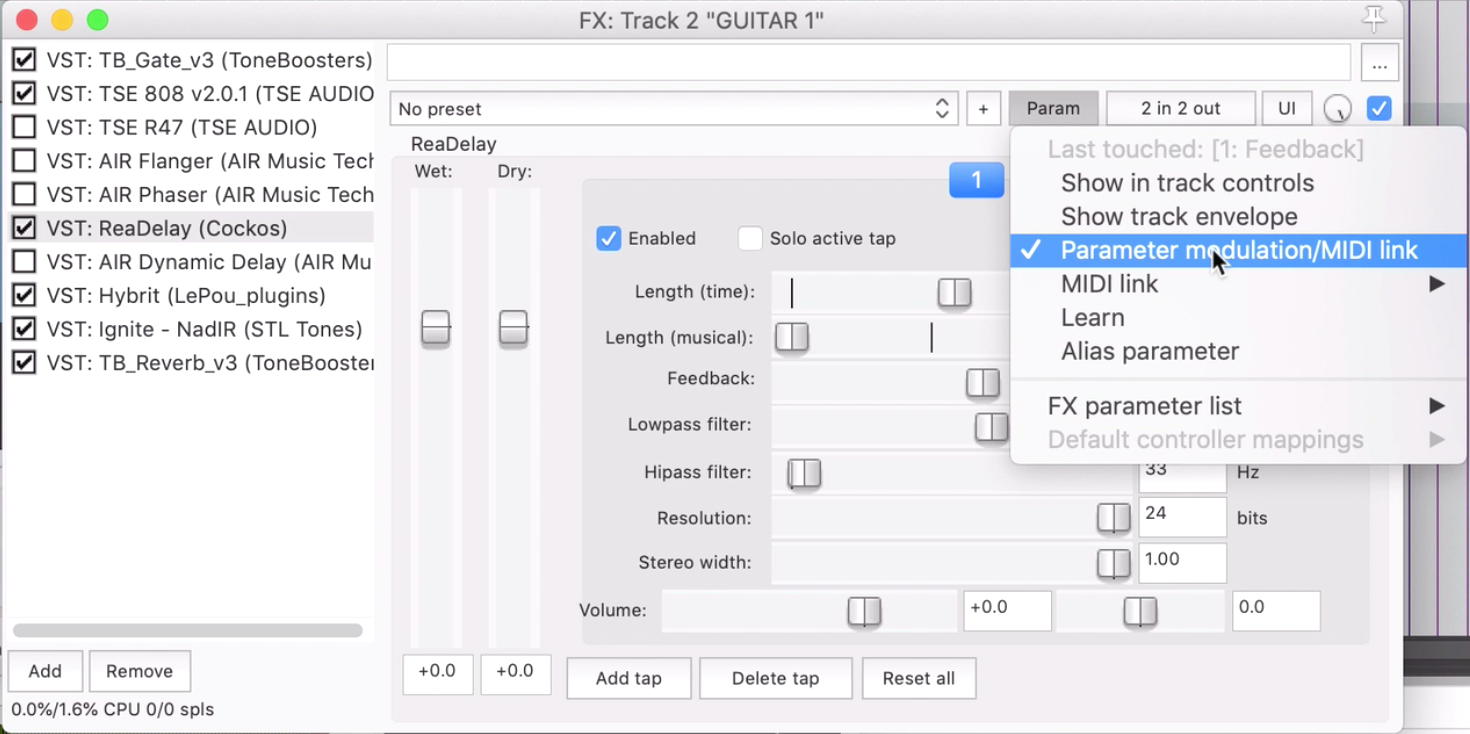
Task: Switch ReaDelay to its UI view
Action: point(1287,108)
